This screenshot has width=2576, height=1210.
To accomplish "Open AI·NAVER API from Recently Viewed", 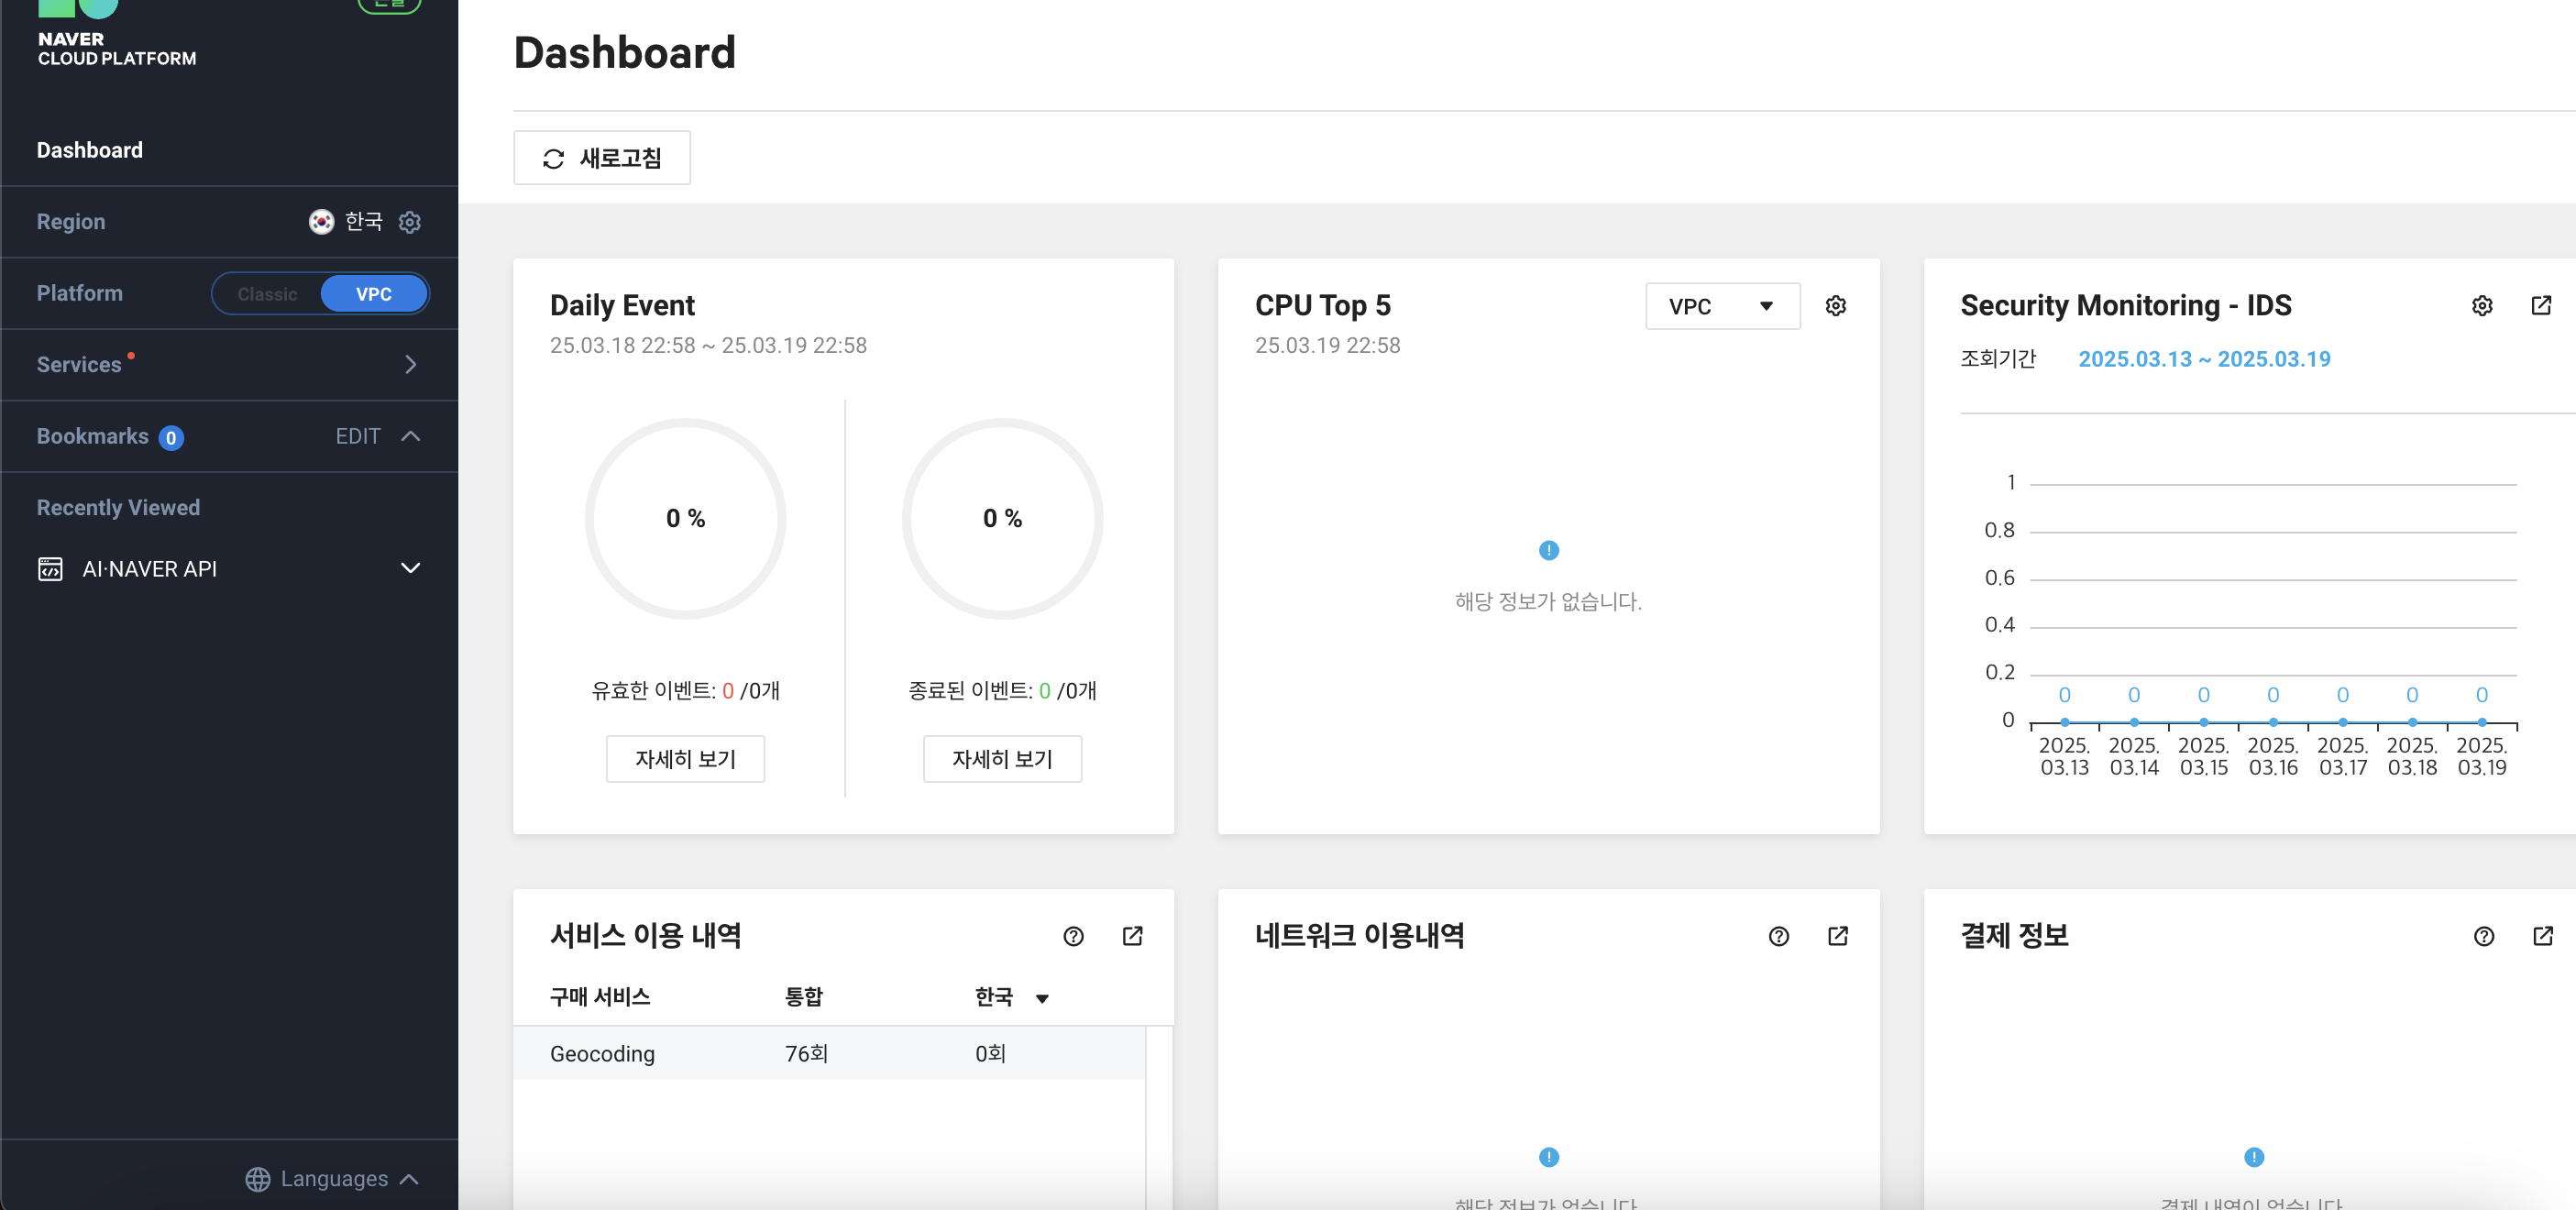I will coord(229,569).
